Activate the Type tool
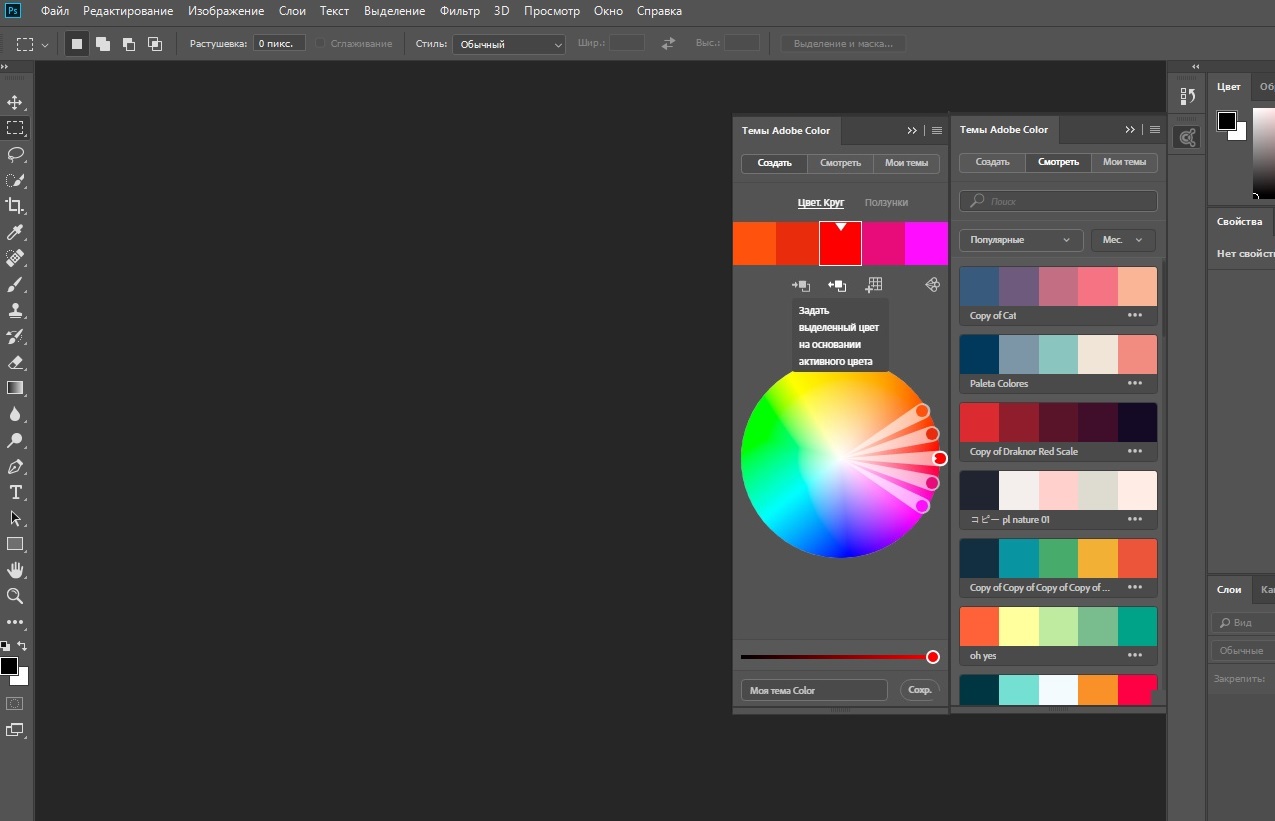Screen dimensions: 1275x821 click(x=15, y=492)
